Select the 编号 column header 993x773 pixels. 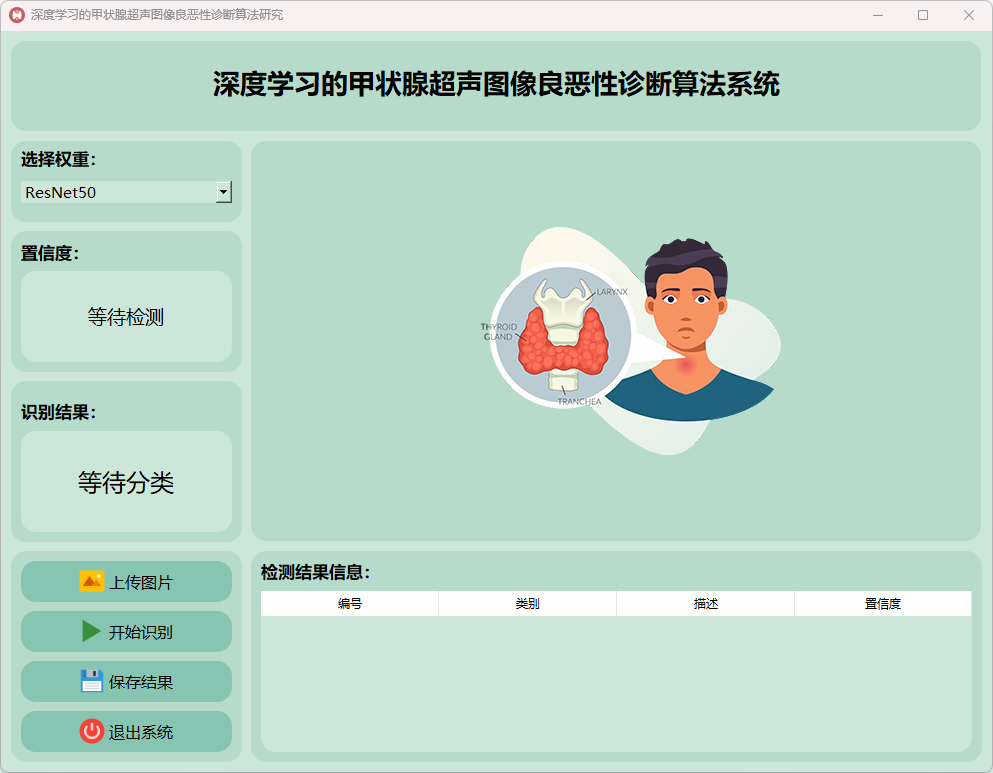coord(349,604)
